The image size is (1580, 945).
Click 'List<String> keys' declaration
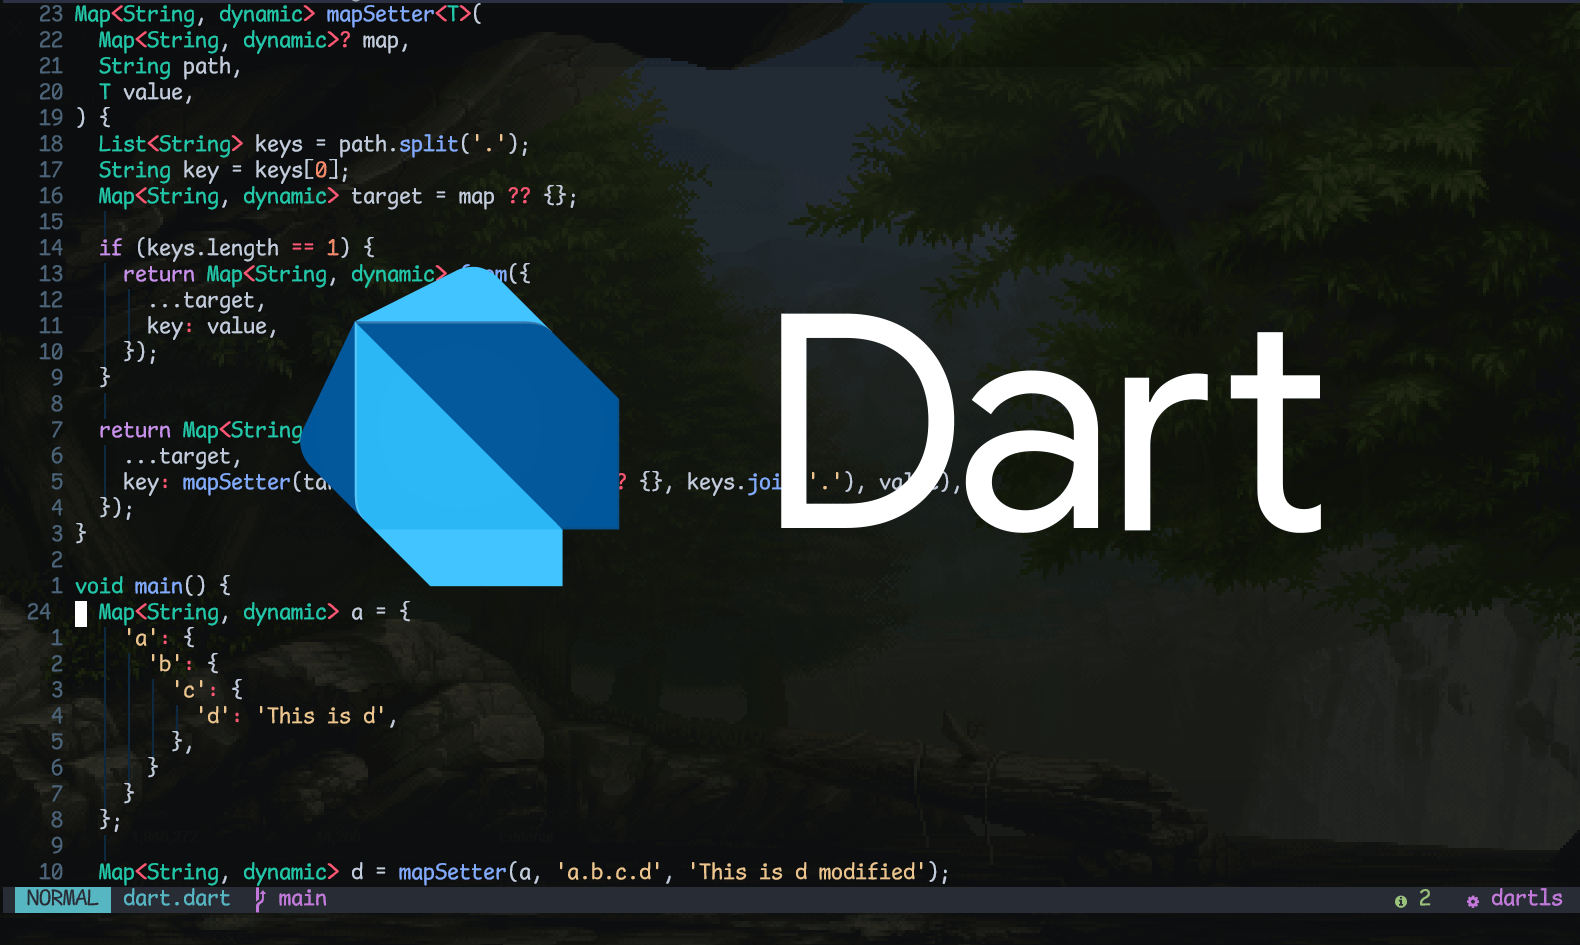pyautogui.click(x=200, y=145)
